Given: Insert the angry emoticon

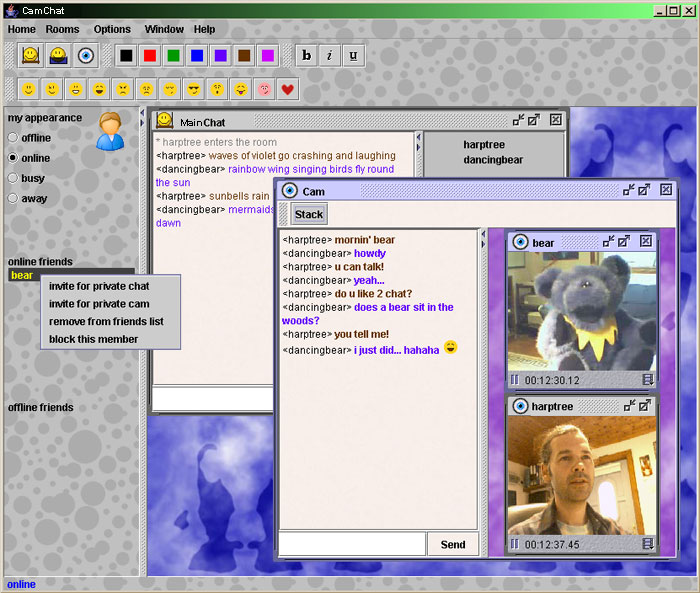Looking at the screenshot, I should (123, 89).
